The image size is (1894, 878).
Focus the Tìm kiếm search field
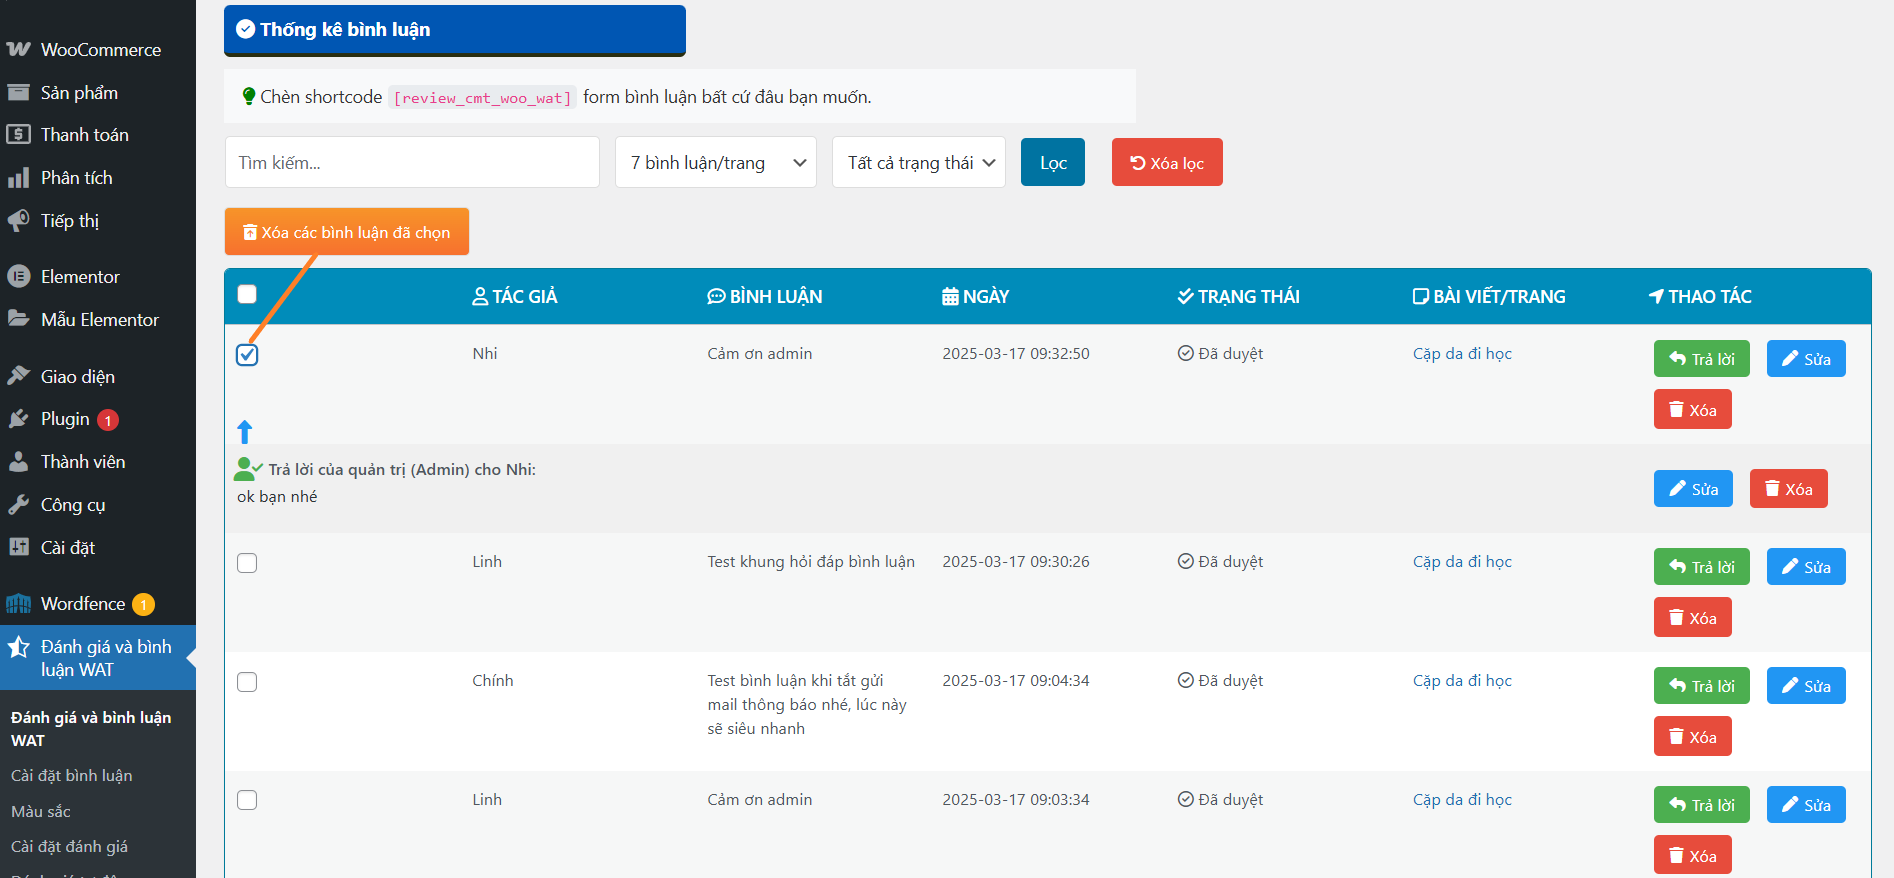(x=412, y=162)
